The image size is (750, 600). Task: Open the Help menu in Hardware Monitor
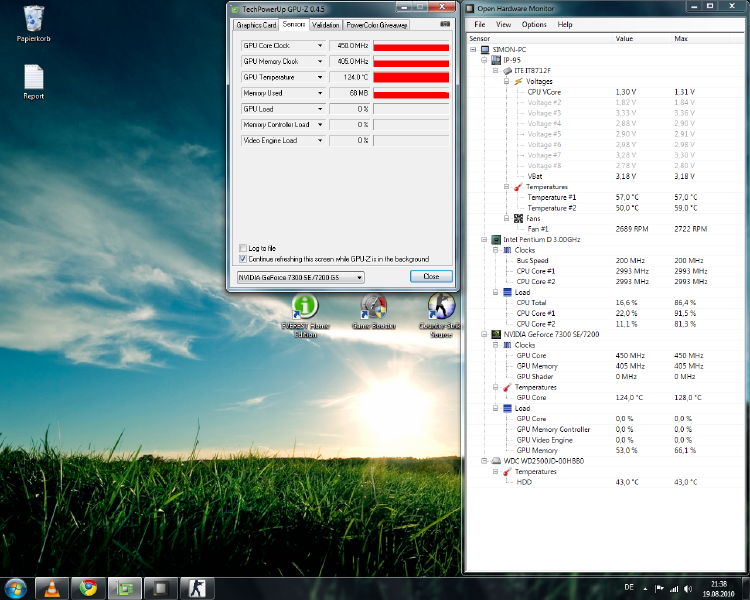click(x=565, y=24)
